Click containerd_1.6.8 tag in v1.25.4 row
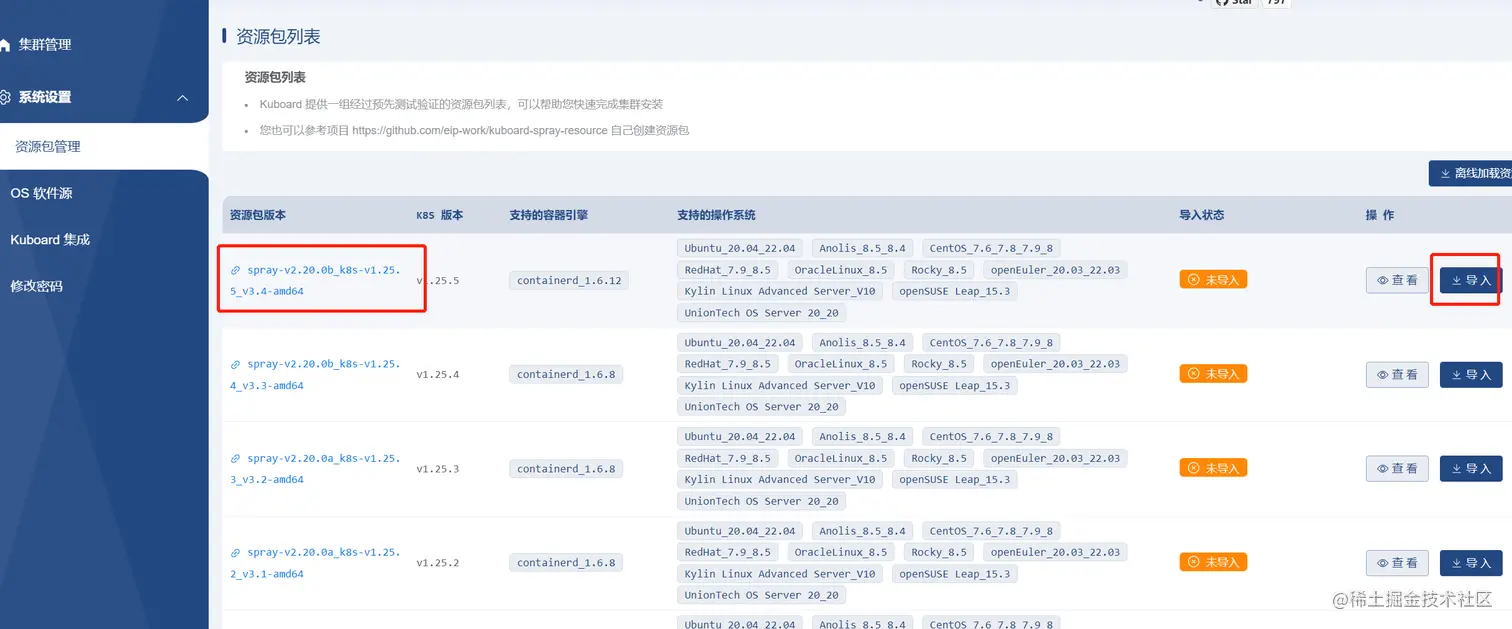Viewport: 1512px width, 629px height. pos(566,375)
